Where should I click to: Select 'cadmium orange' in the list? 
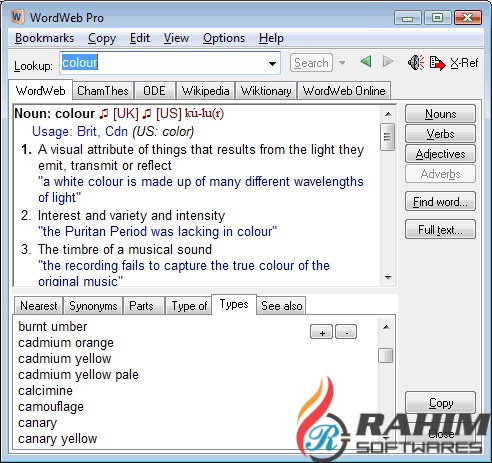coord(66,343)
